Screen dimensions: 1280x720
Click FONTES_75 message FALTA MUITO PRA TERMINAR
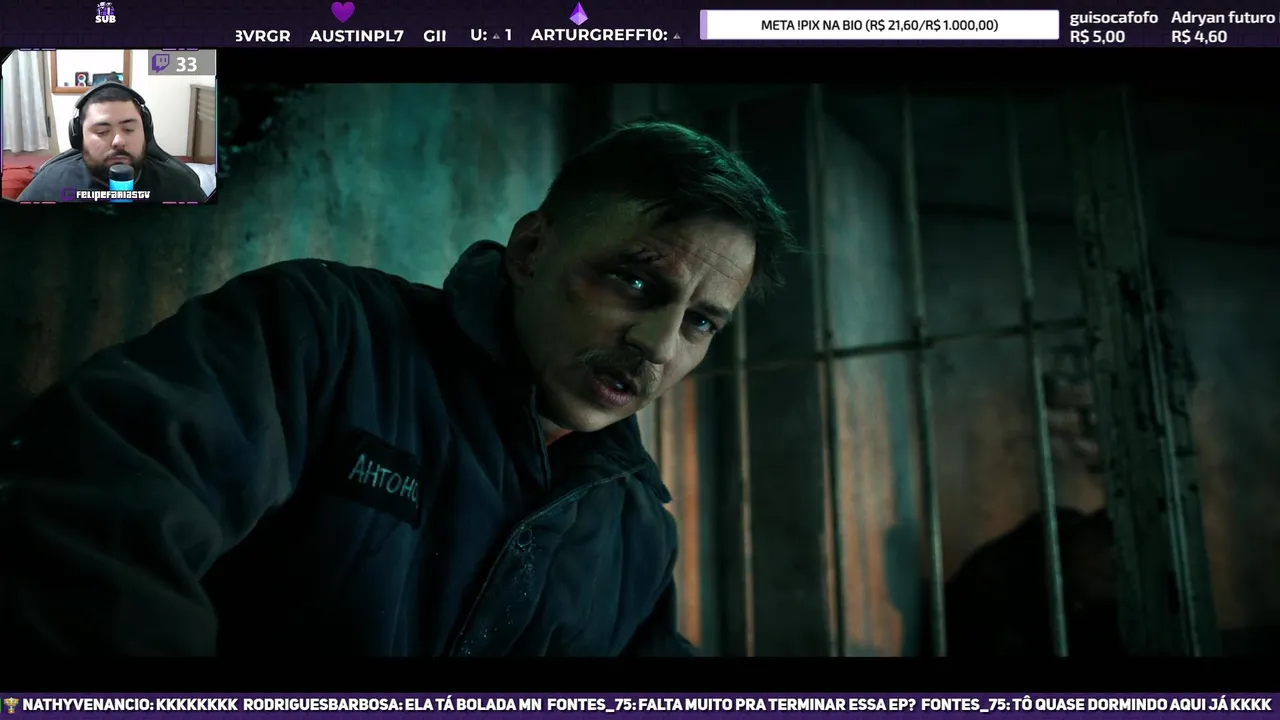(730, 705)
